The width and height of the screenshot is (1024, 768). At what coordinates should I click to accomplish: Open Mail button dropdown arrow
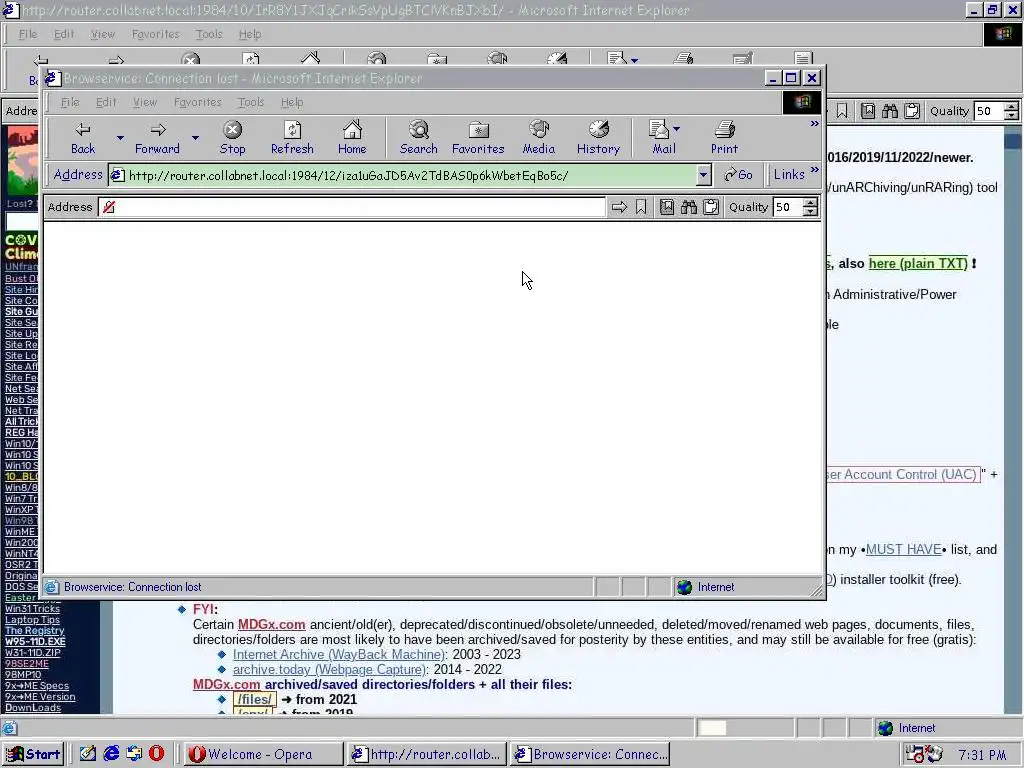pyautogui.click(x=677, y=129)
